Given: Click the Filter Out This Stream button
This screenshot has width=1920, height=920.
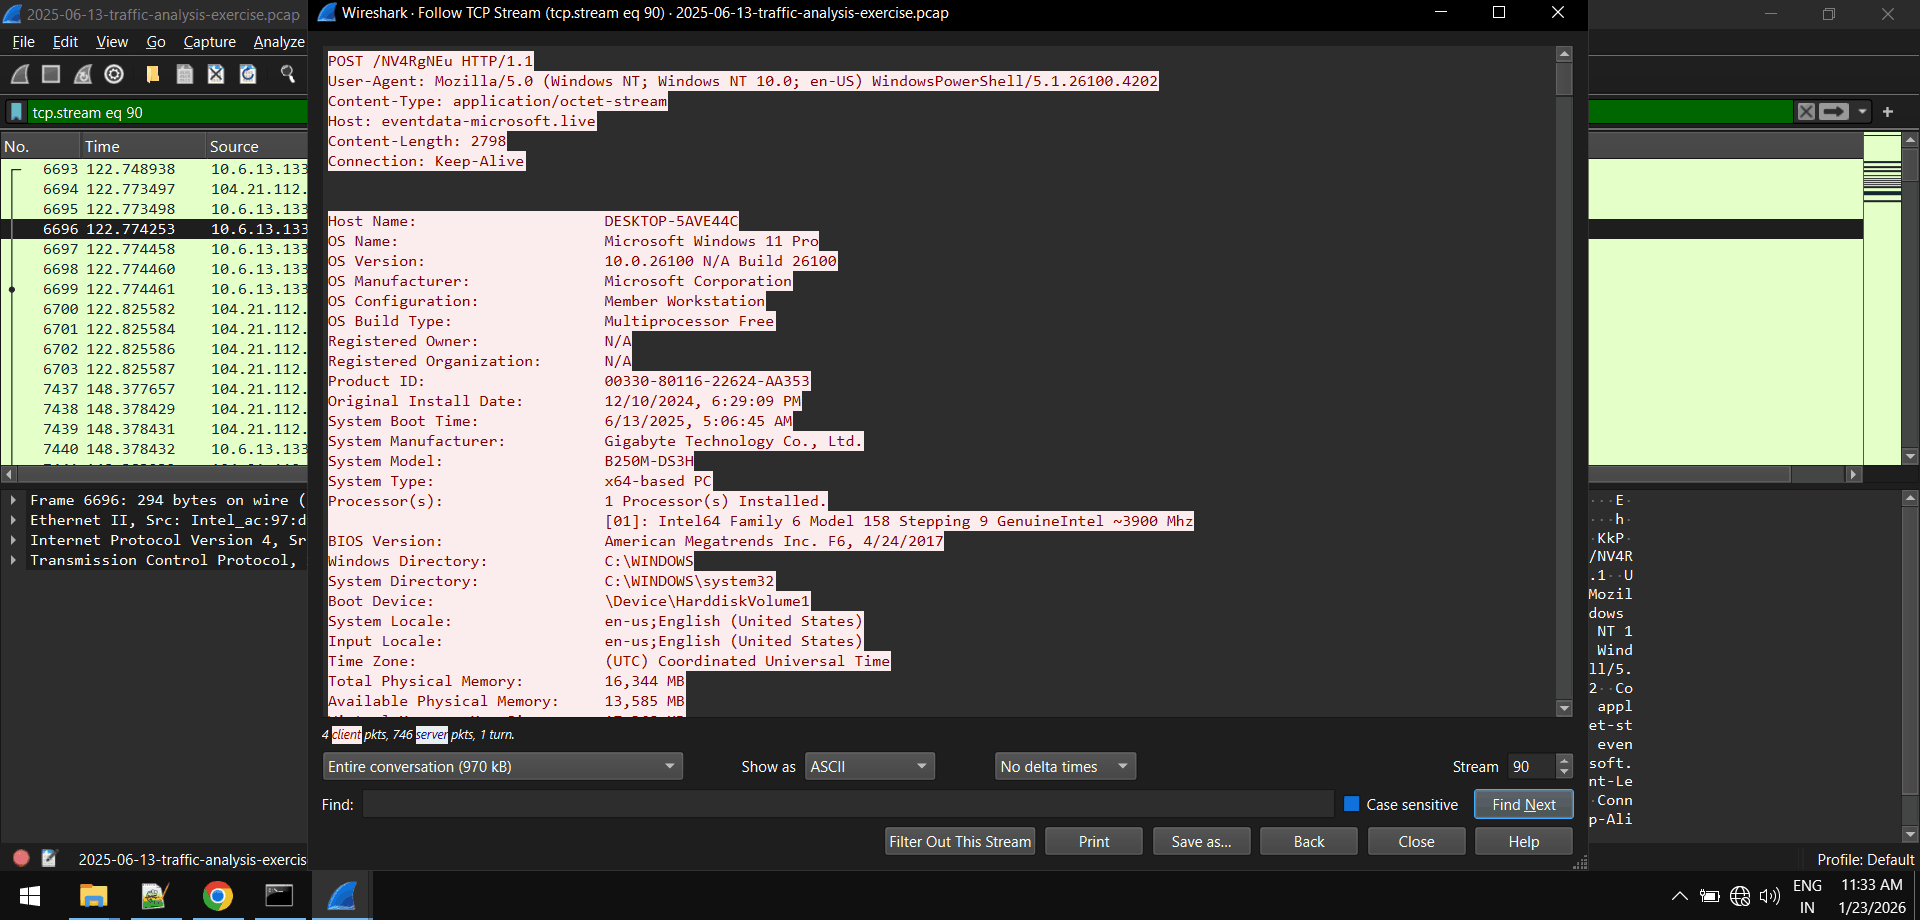Looking at the screenshot, I should (x=960, y=842).
